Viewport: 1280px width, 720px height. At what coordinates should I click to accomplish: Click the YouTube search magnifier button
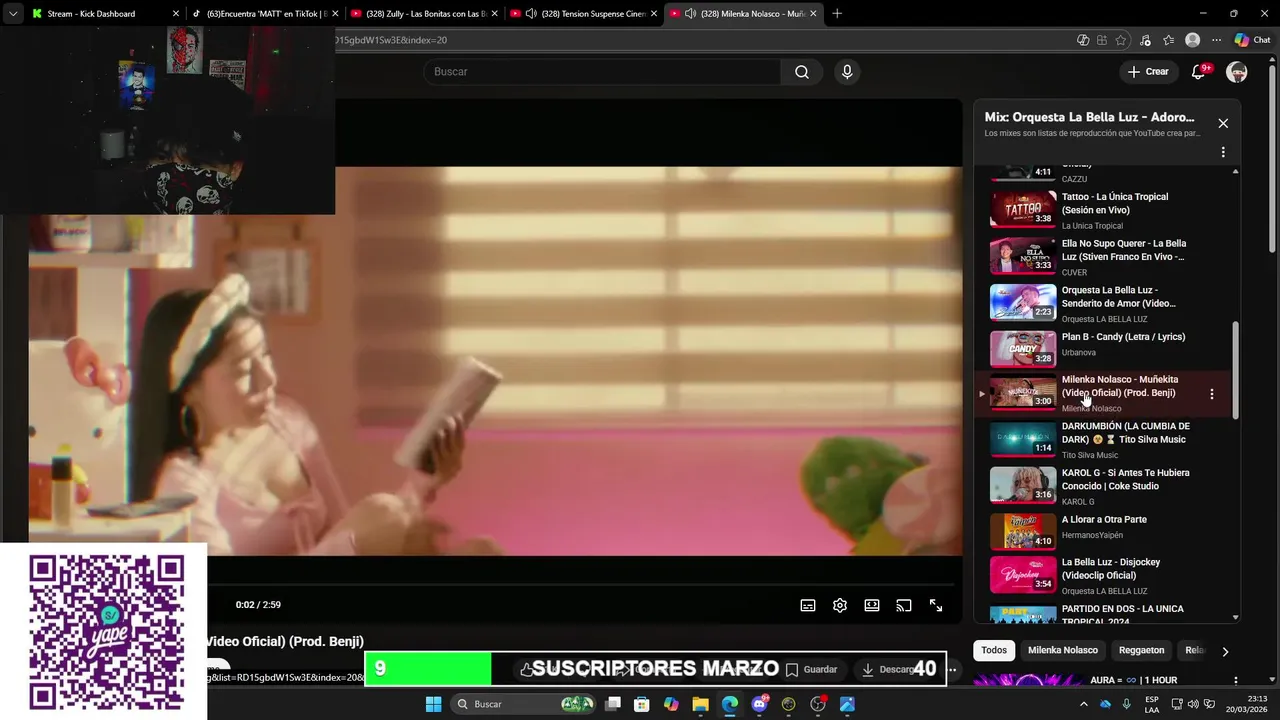click(802, 72)
